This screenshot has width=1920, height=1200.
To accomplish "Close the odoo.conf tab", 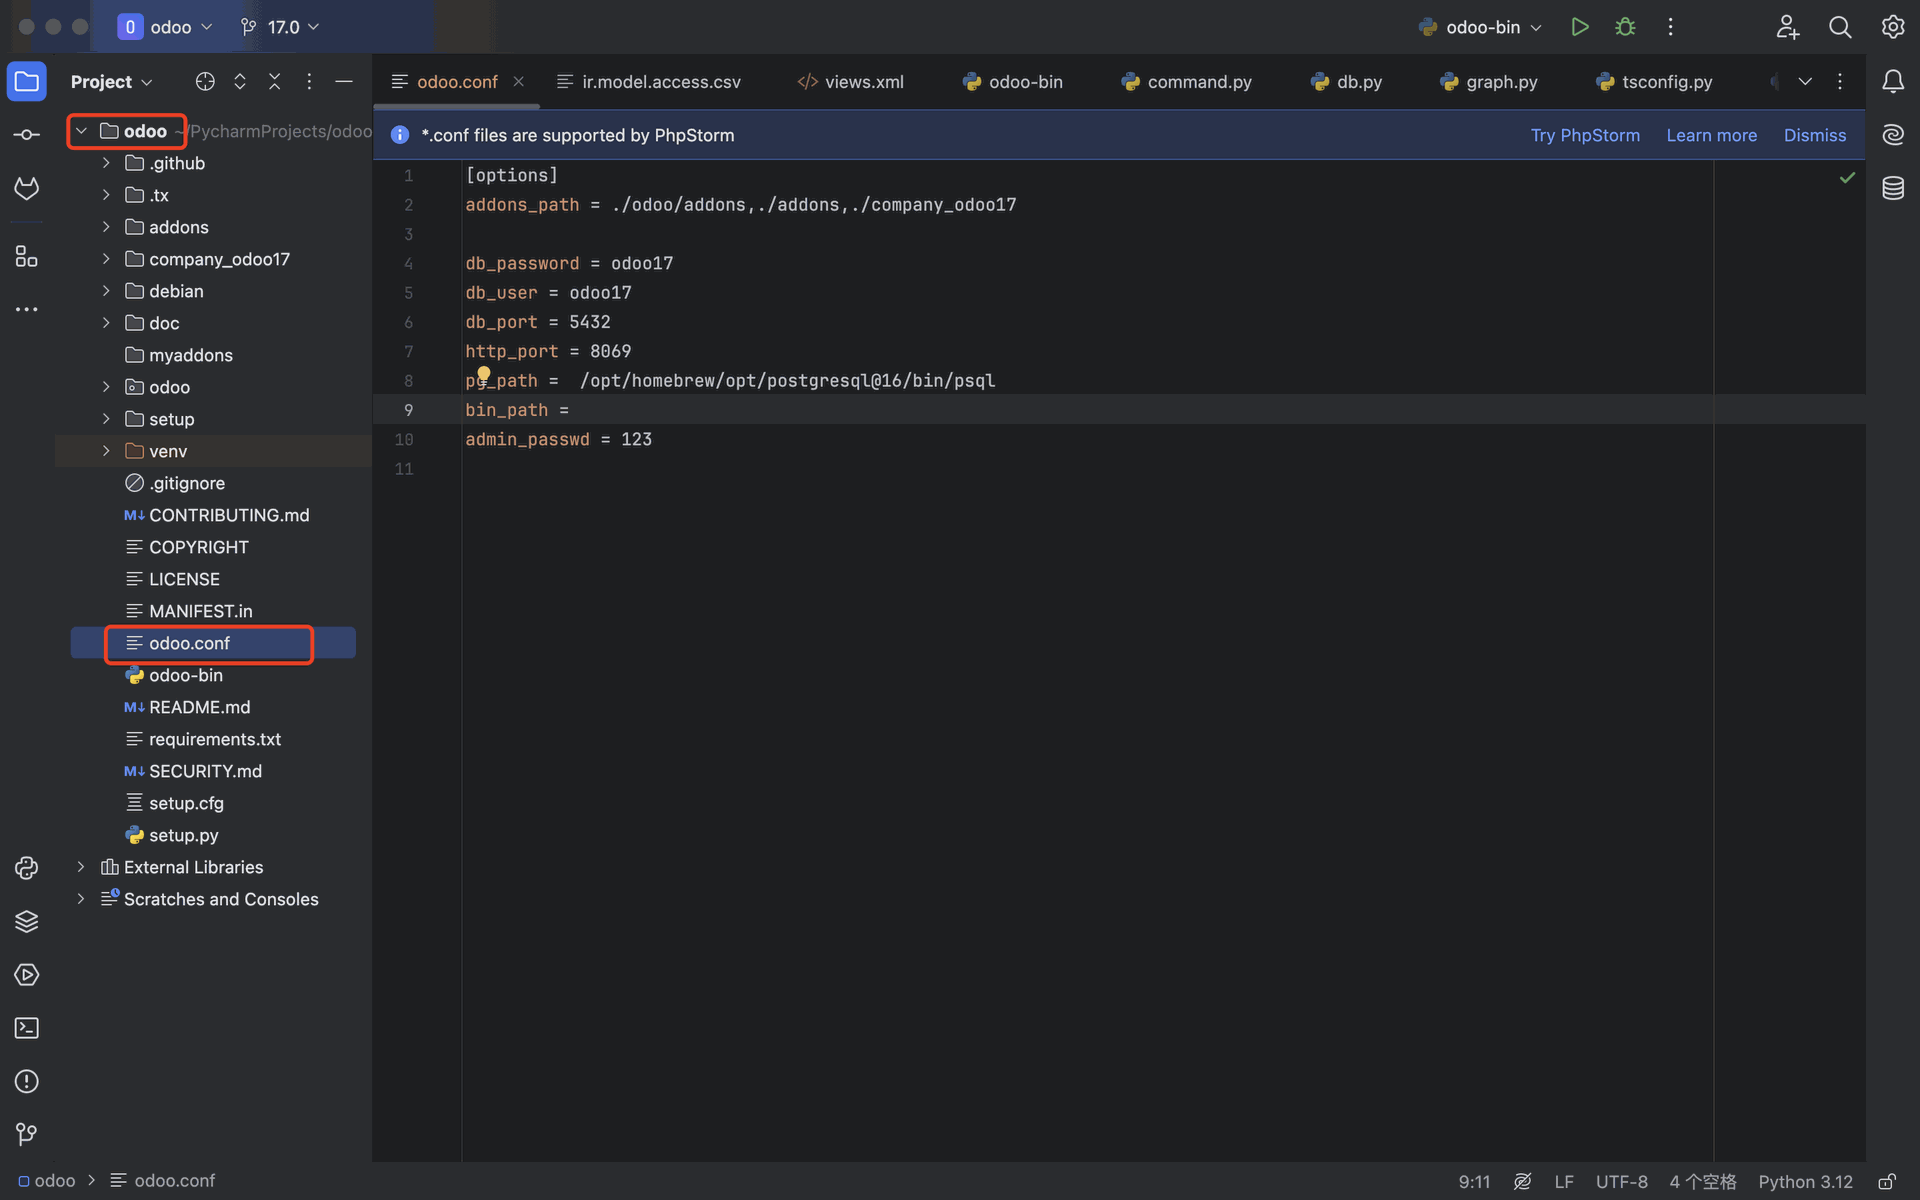I will pos(518,82).
